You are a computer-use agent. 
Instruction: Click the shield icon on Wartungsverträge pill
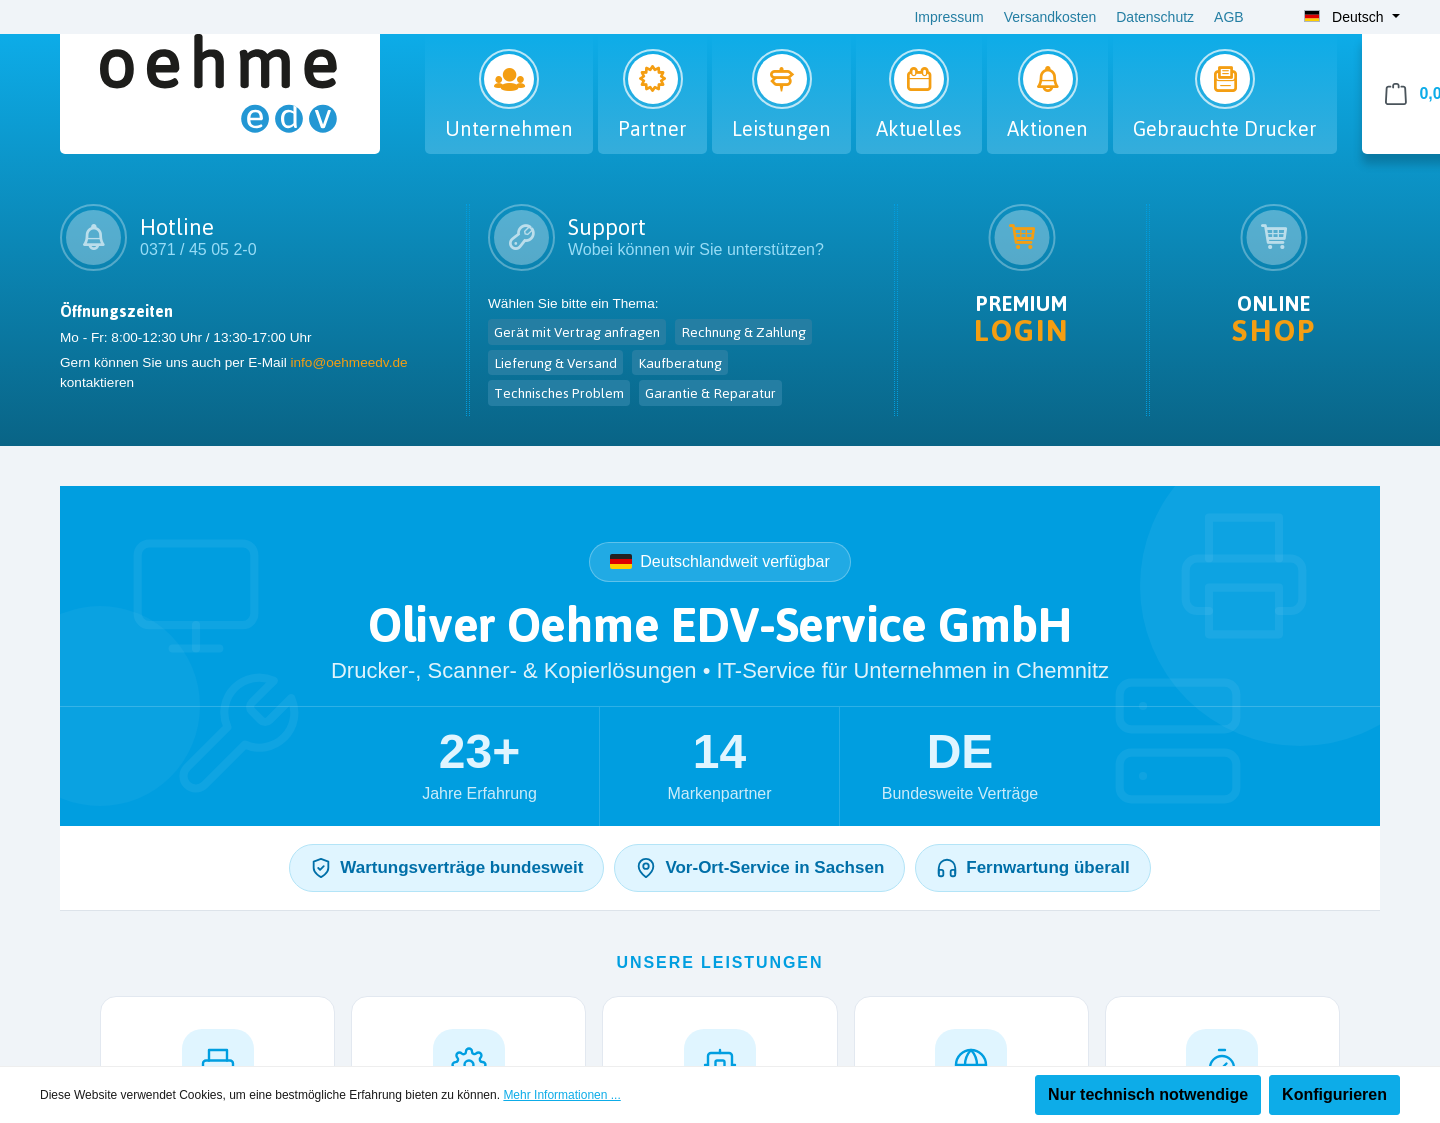coord(321,868)
